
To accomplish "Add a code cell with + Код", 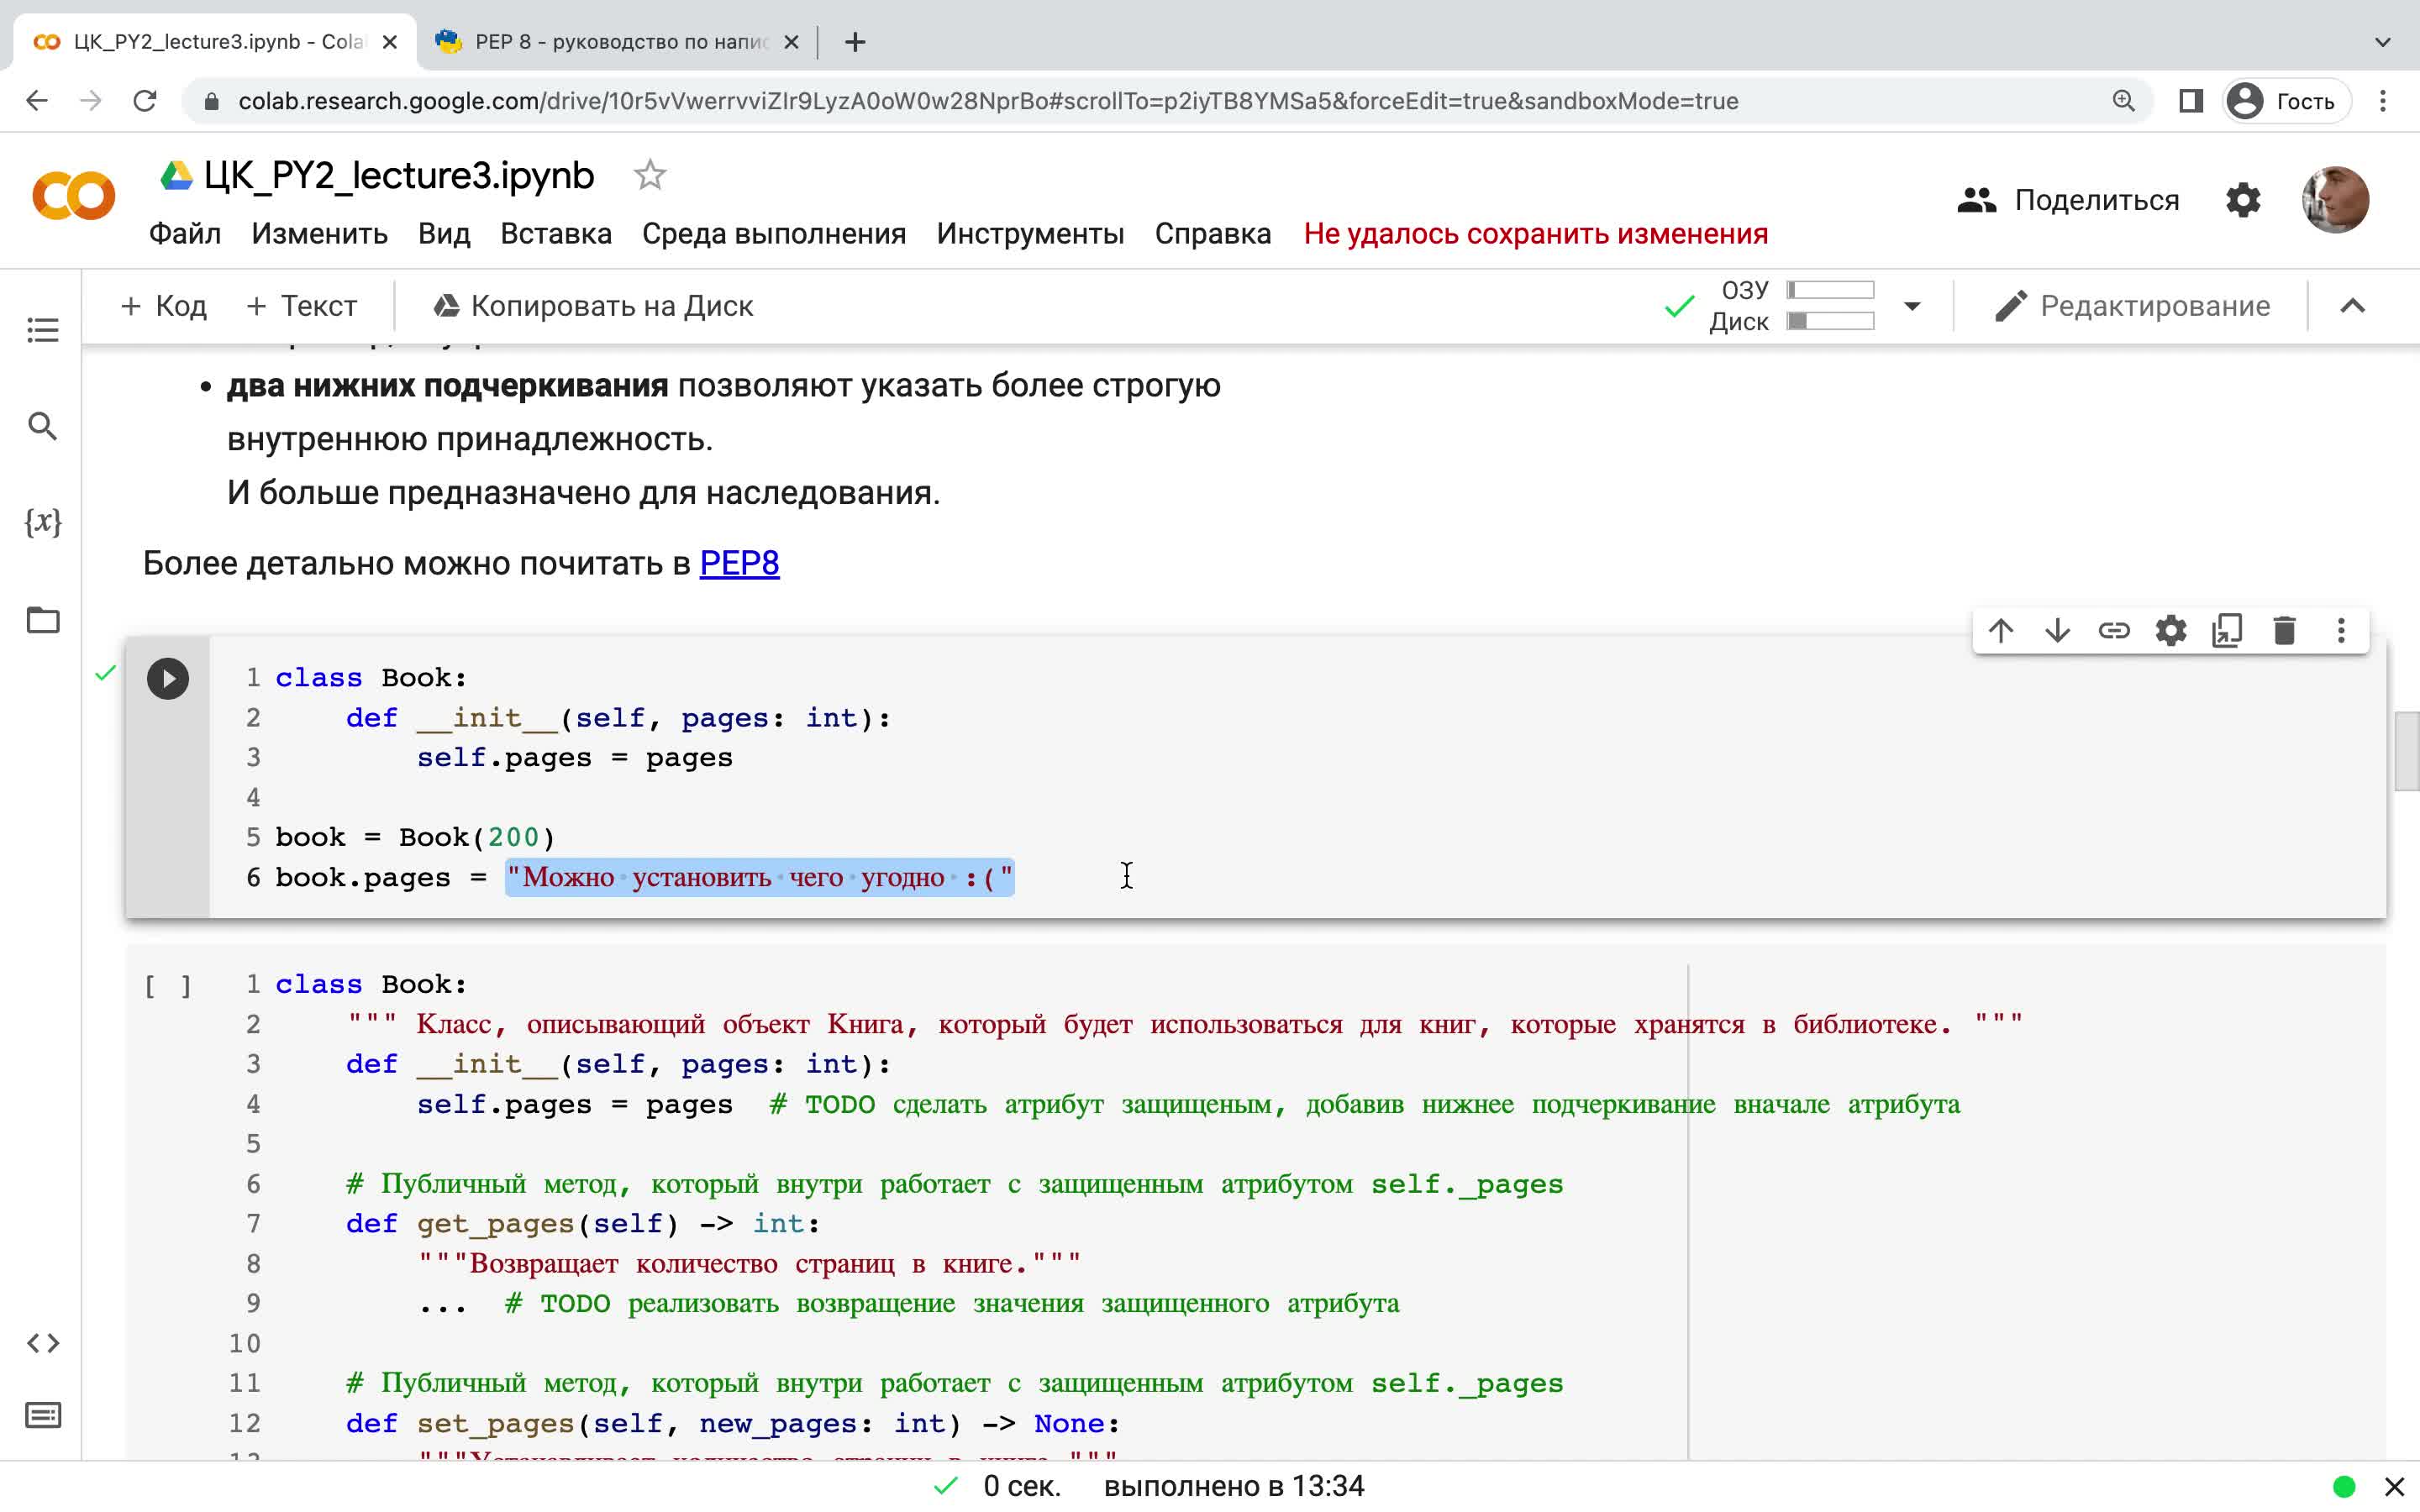I will point(163,306).
